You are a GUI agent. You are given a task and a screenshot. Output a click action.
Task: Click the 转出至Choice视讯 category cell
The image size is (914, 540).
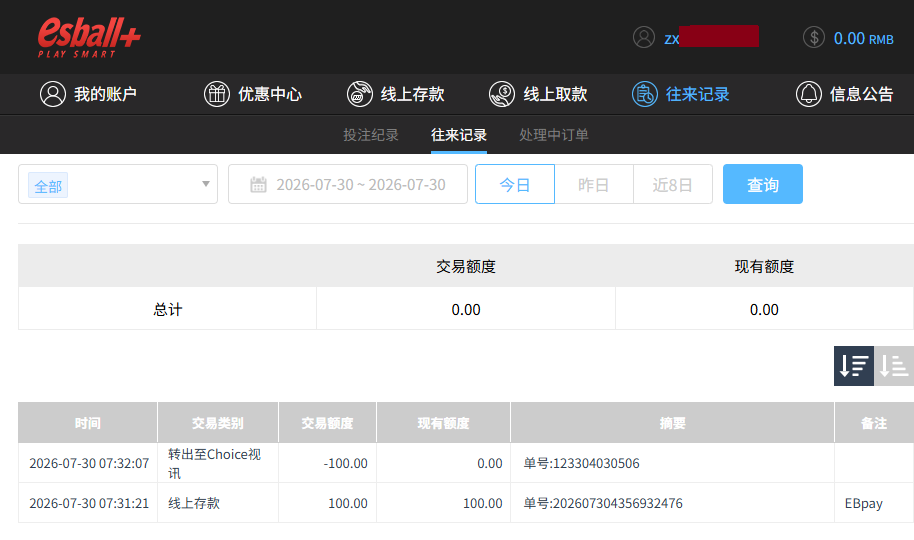click(x=217, y=463)
